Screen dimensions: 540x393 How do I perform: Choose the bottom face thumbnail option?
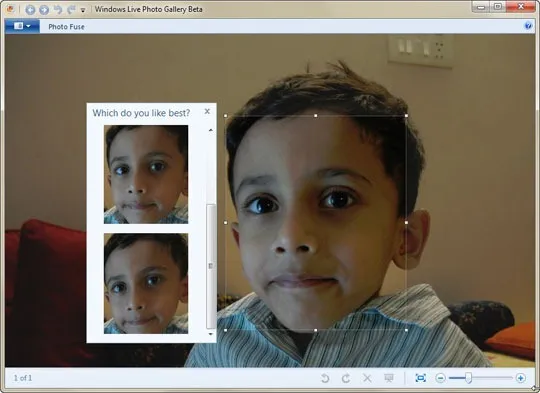coord(146,283)
